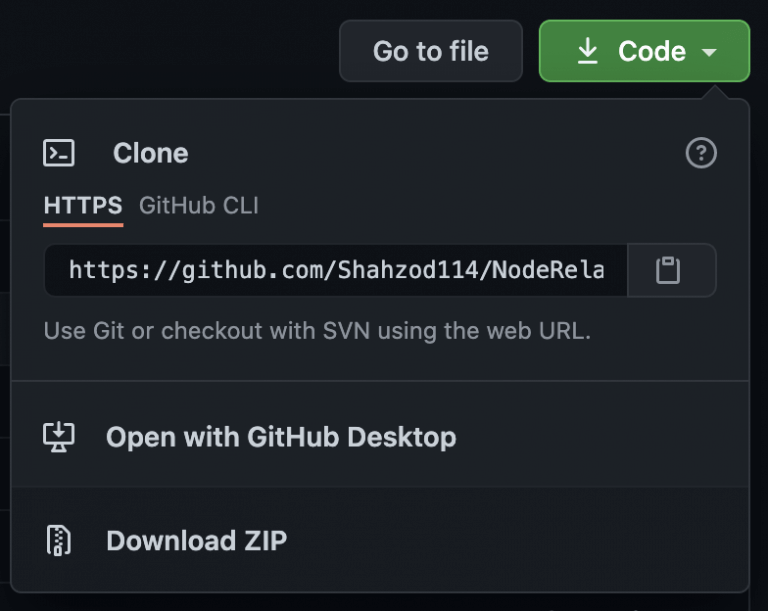Click the repository clone URL field
The width and height of the screenshot is (768, 611).
pos(336,270)
